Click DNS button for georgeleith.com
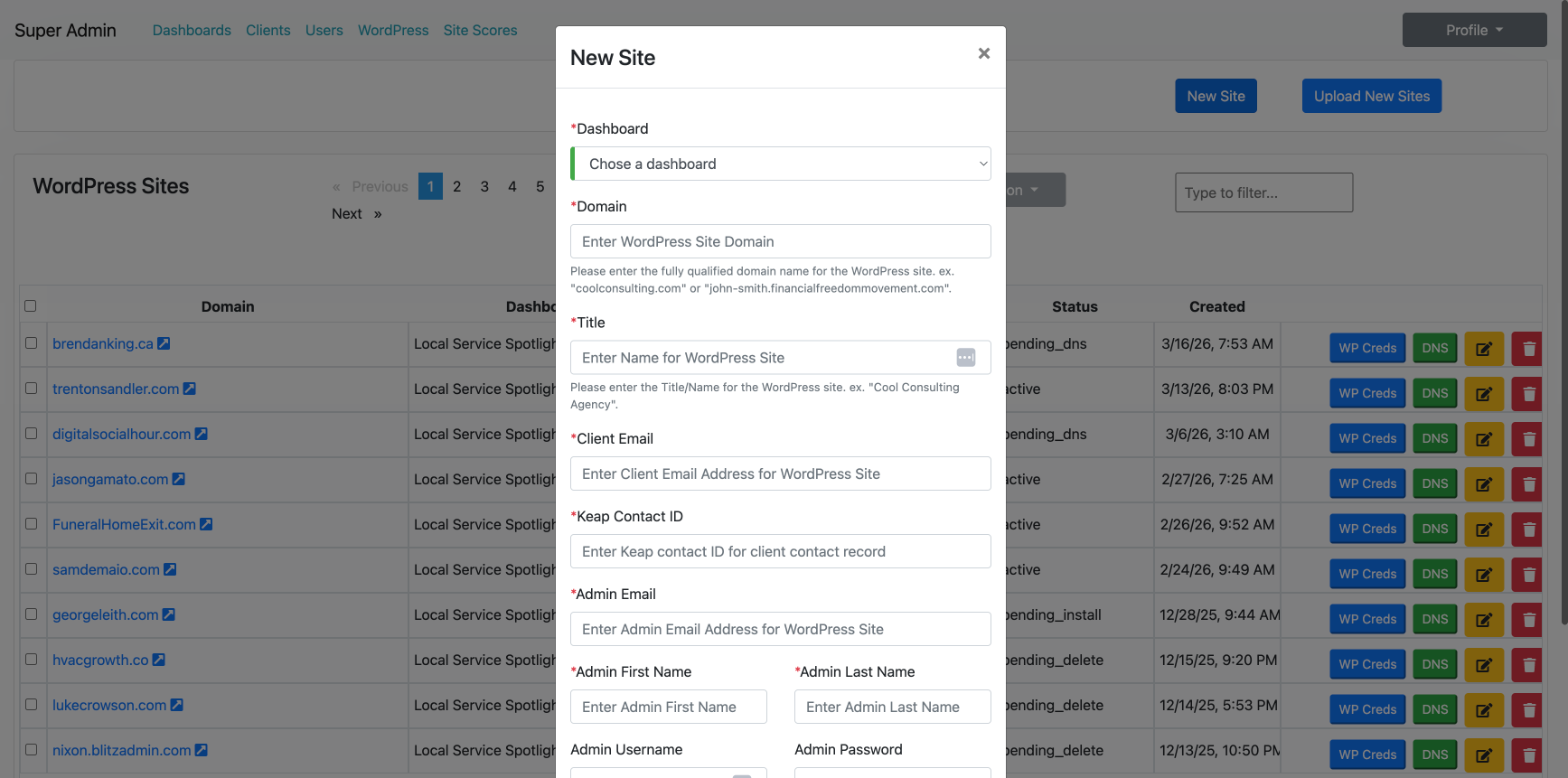 click(1435, 619)
